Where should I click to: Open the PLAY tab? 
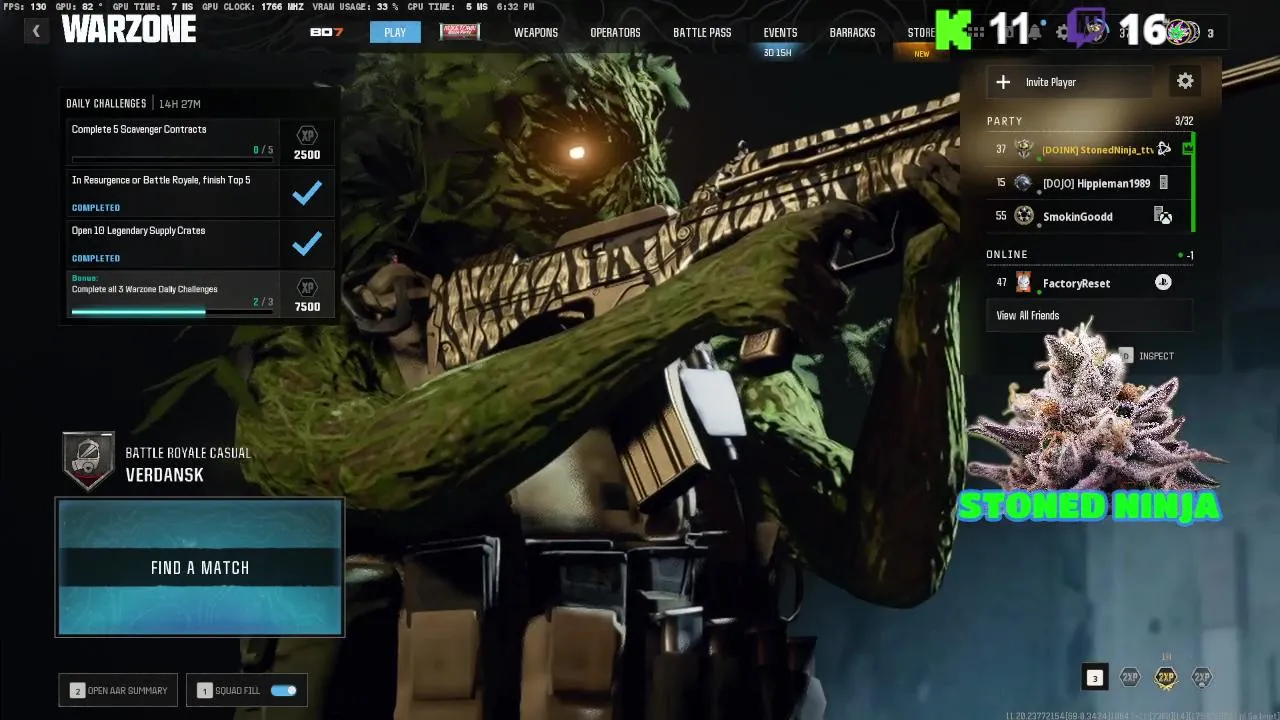395,32
